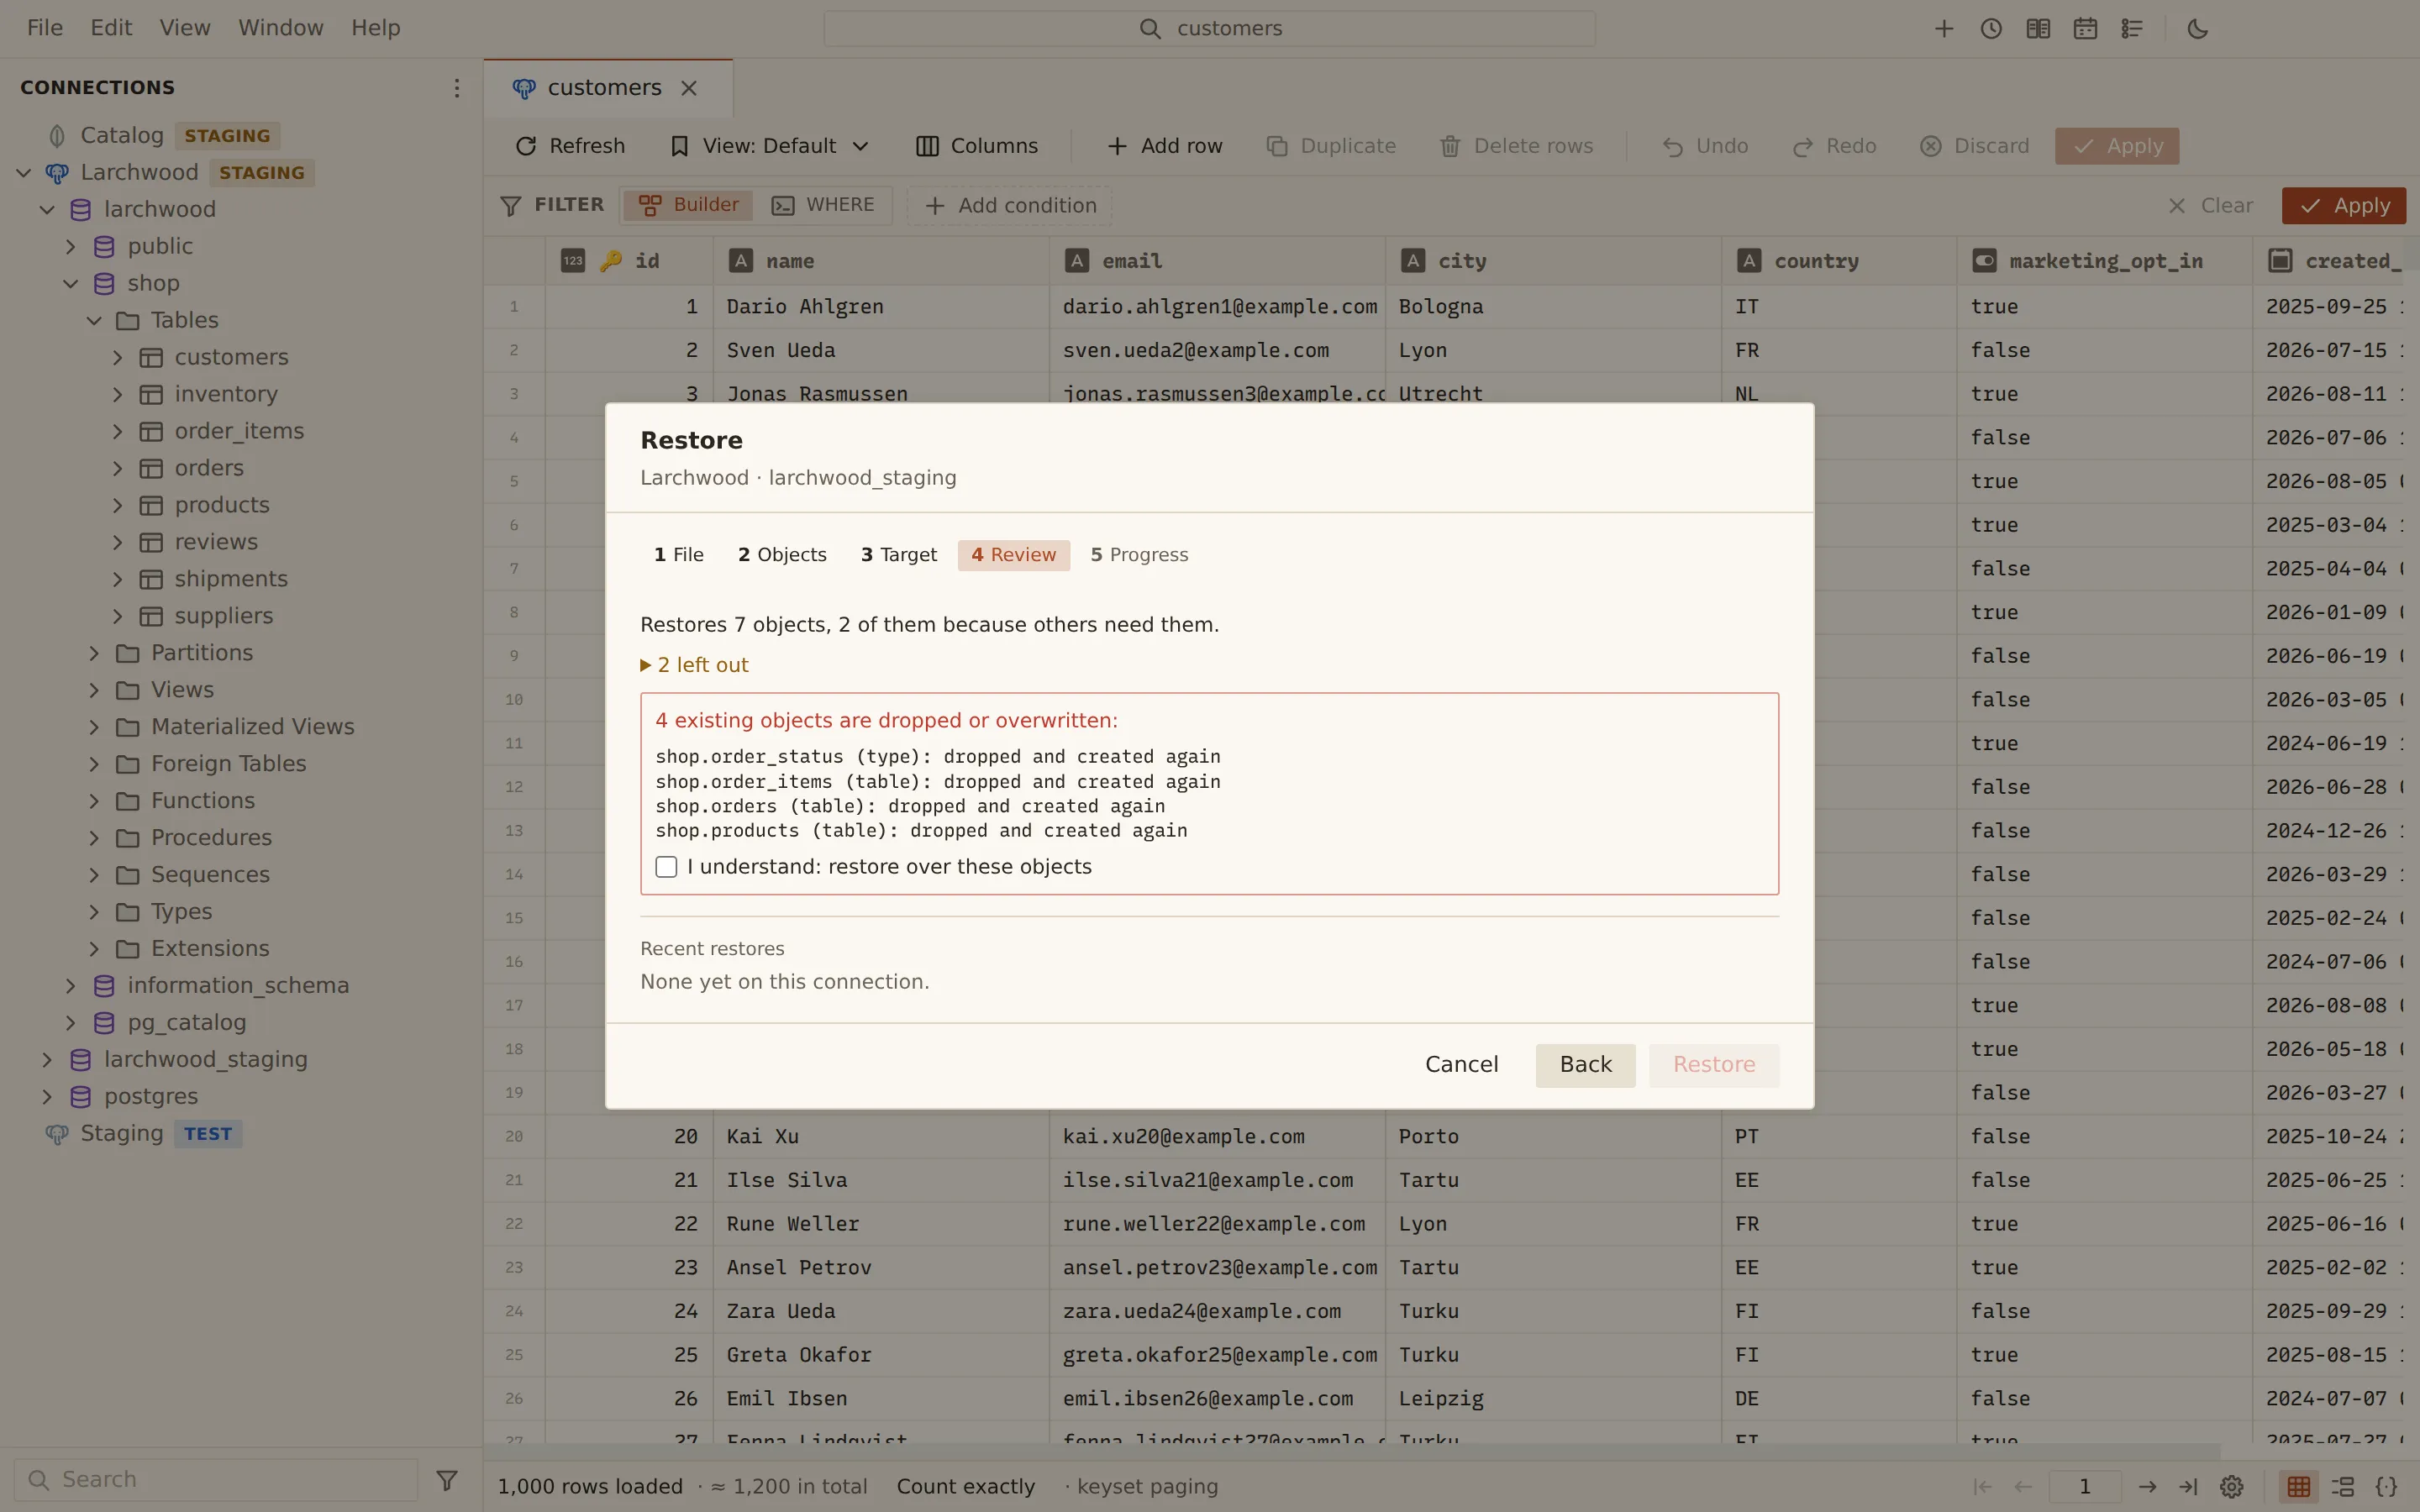Click Add condition in the filter bar

click(x=1010, y=205)
